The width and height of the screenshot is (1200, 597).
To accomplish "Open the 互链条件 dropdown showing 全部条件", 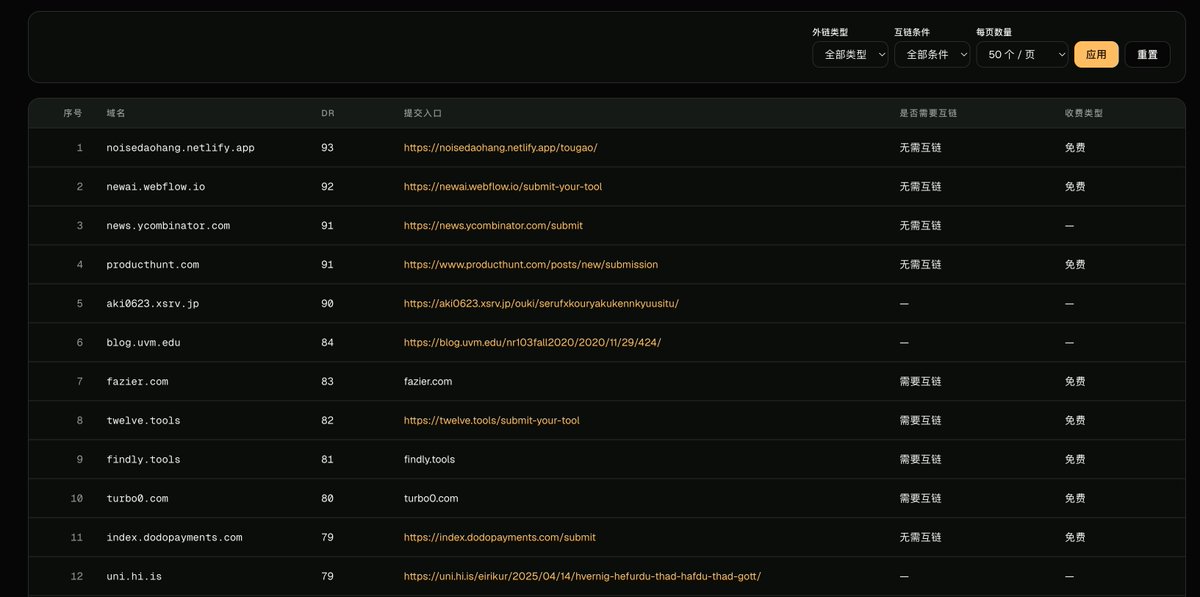I will tap(932, 55).
